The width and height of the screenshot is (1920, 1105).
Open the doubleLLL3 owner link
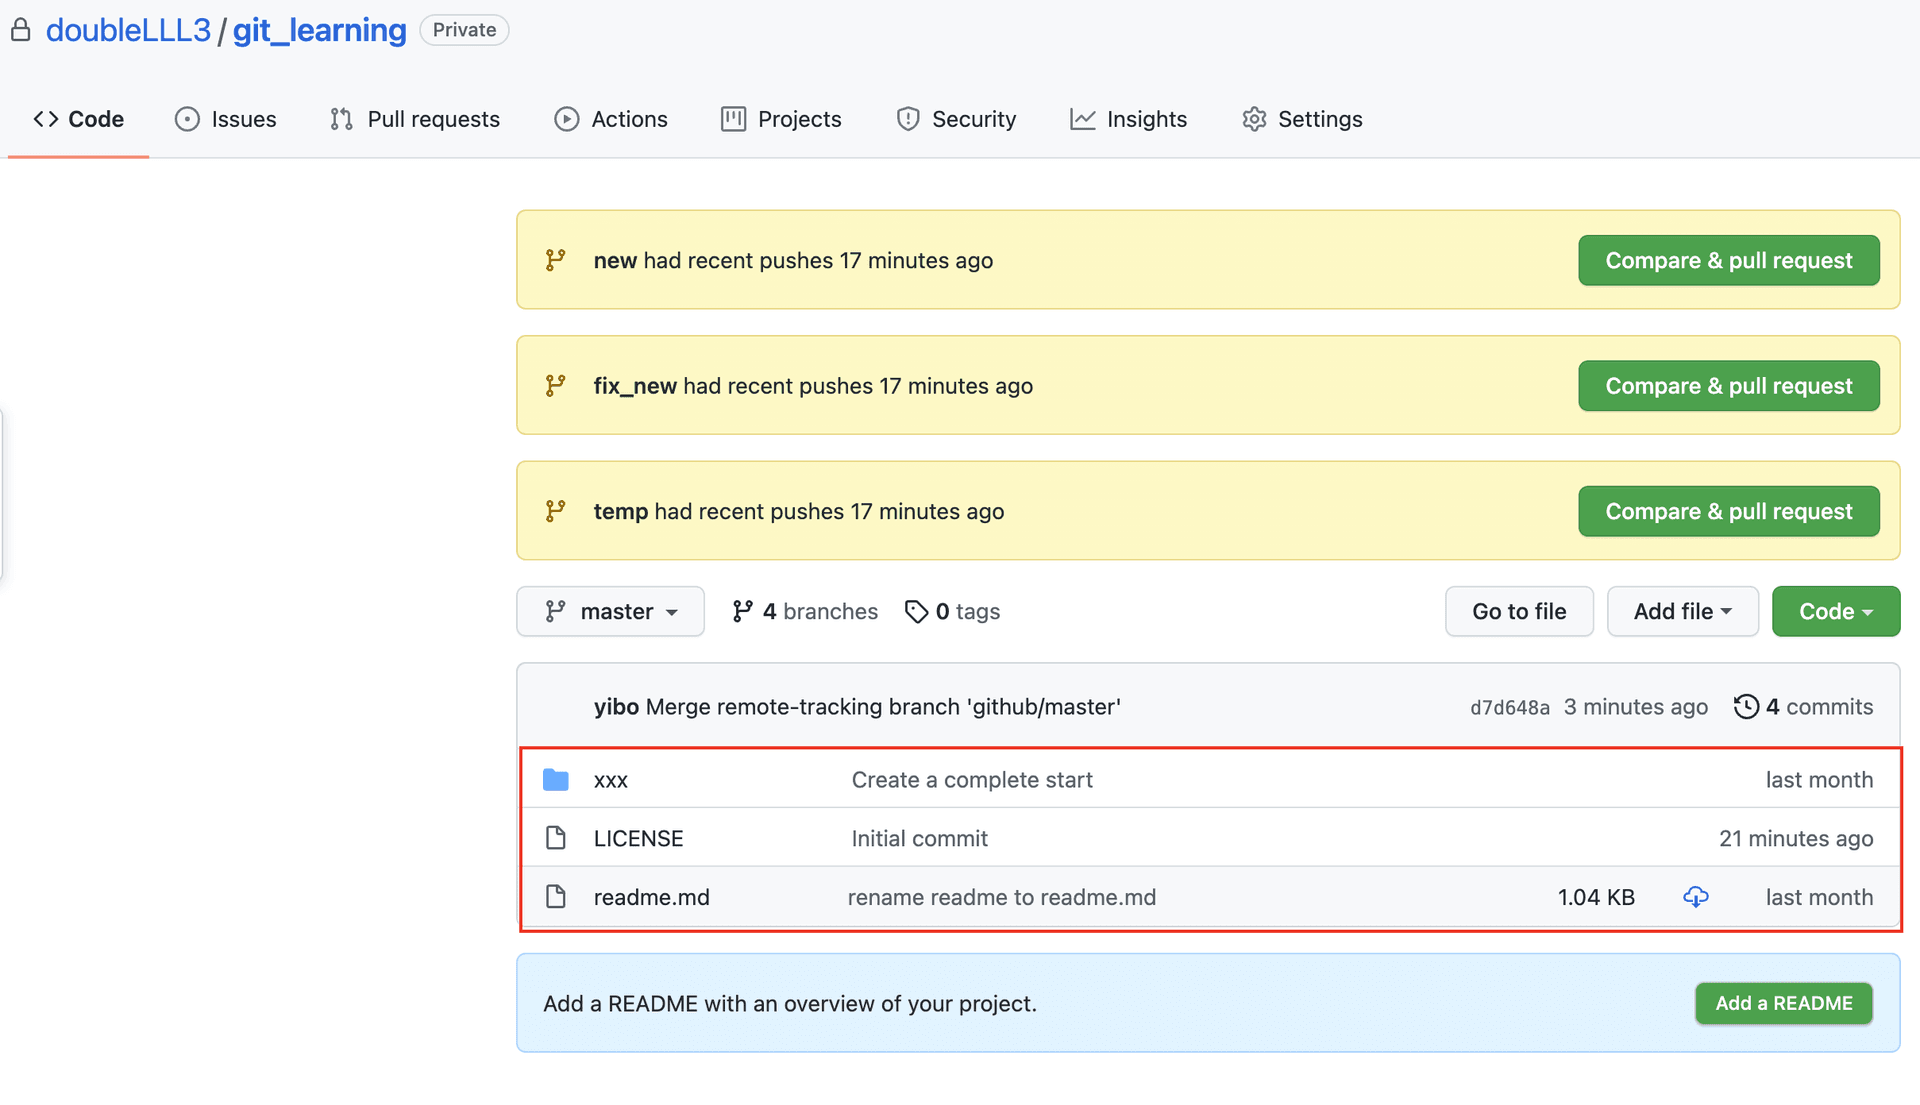(128, 30)
